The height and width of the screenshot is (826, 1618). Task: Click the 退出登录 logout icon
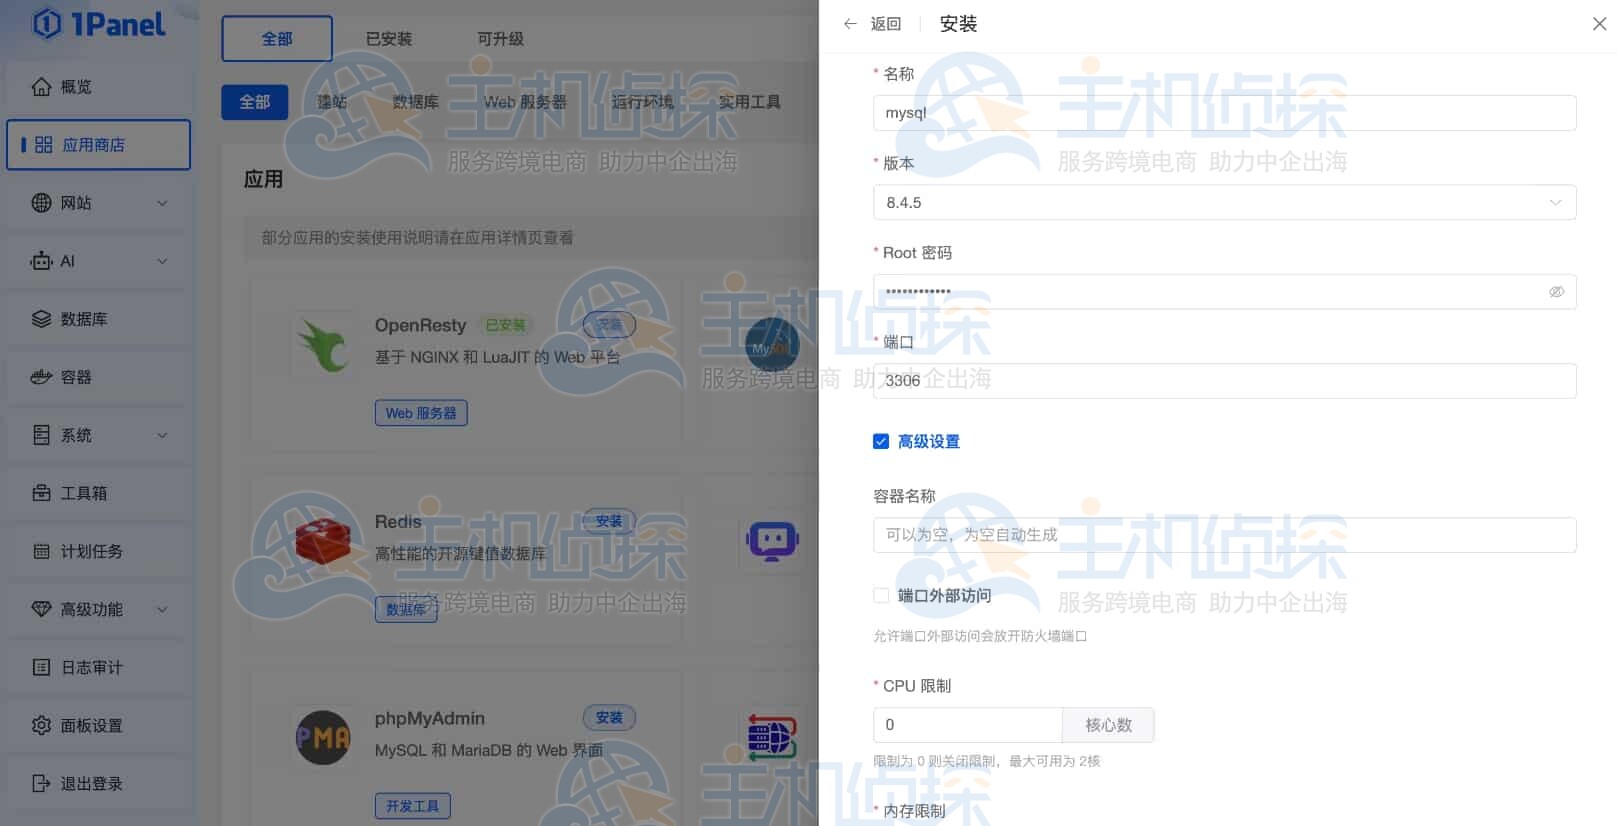[41, 783]
